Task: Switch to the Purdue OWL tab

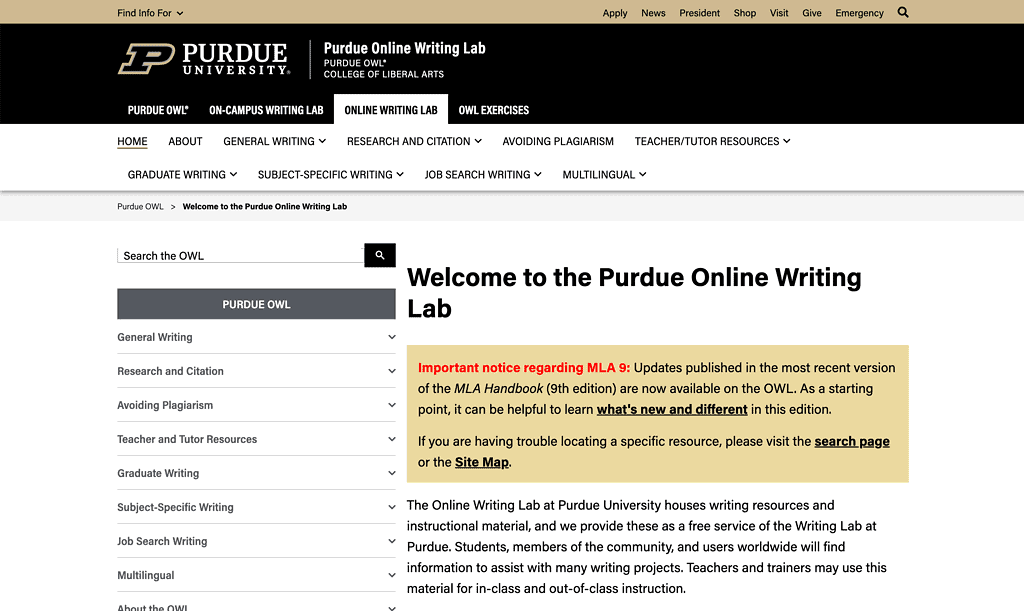Action: pyautogui.click(x=158, y=110)
